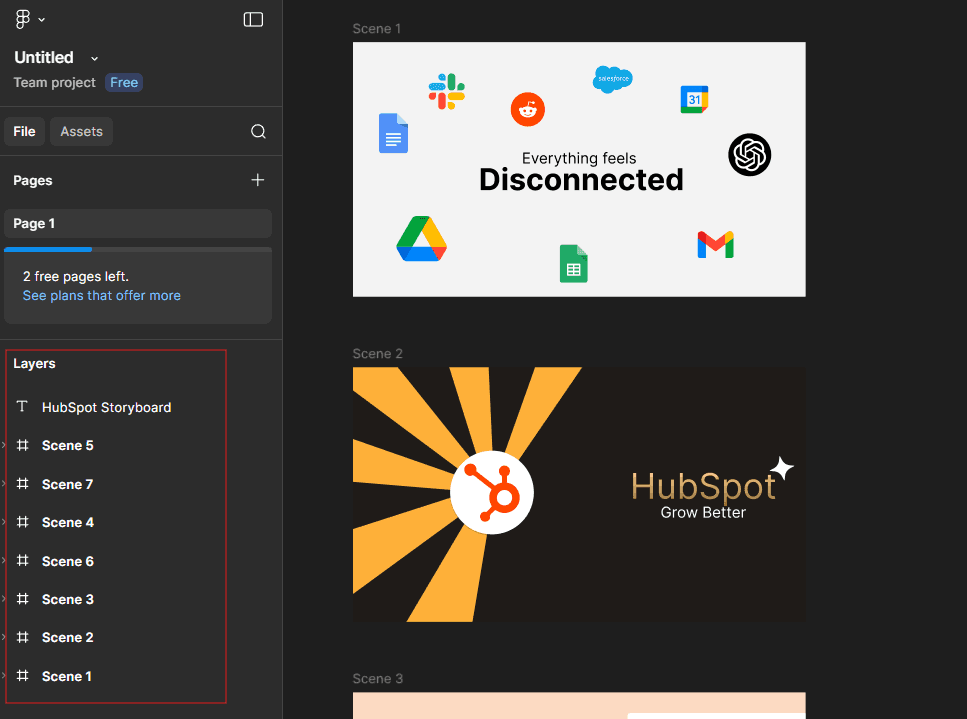Click the frame icon beside Scene 7
Image resolution: width=967 pixels, height=719 pixels.
tap(22, 484)
